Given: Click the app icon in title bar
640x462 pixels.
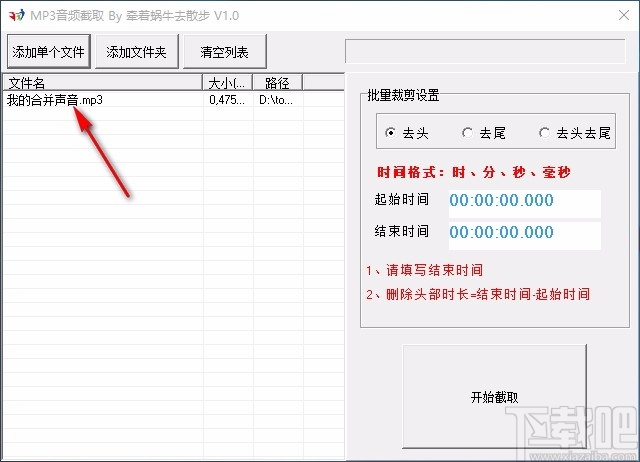Looking at the screenshot, I should pyautogui.click(x=17, y=16).
